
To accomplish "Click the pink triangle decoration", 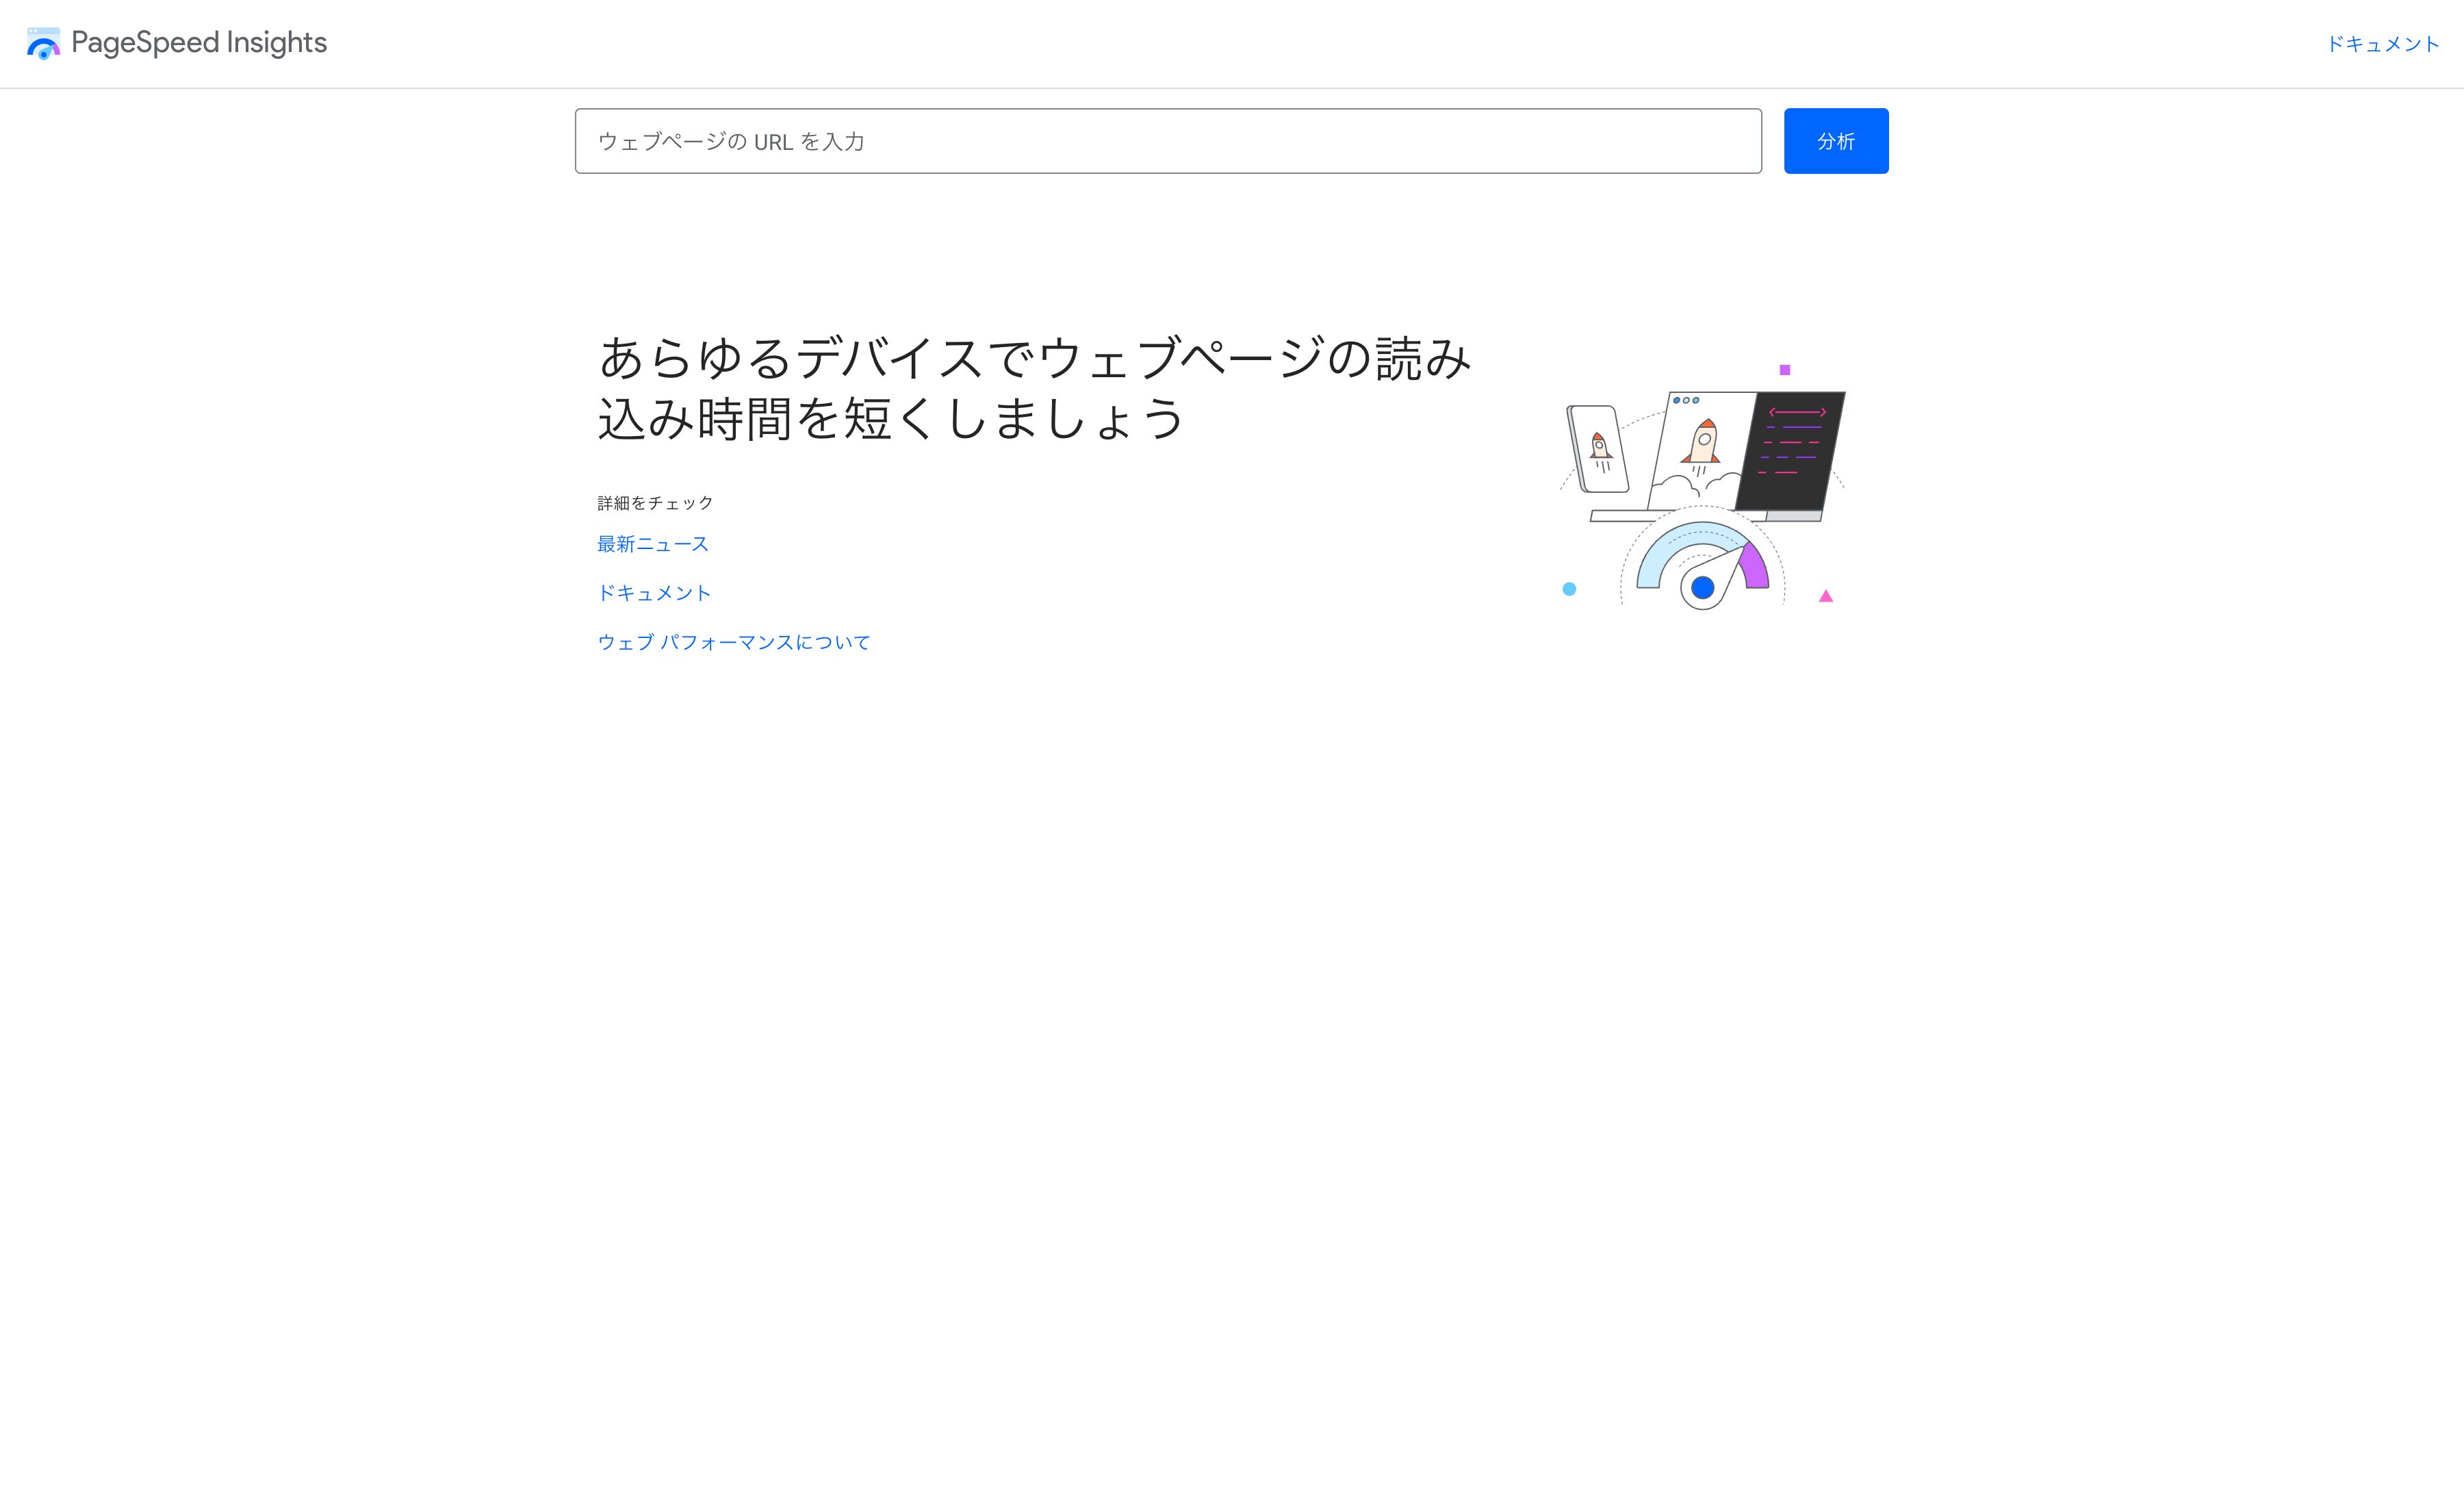I will point(1826,596).
